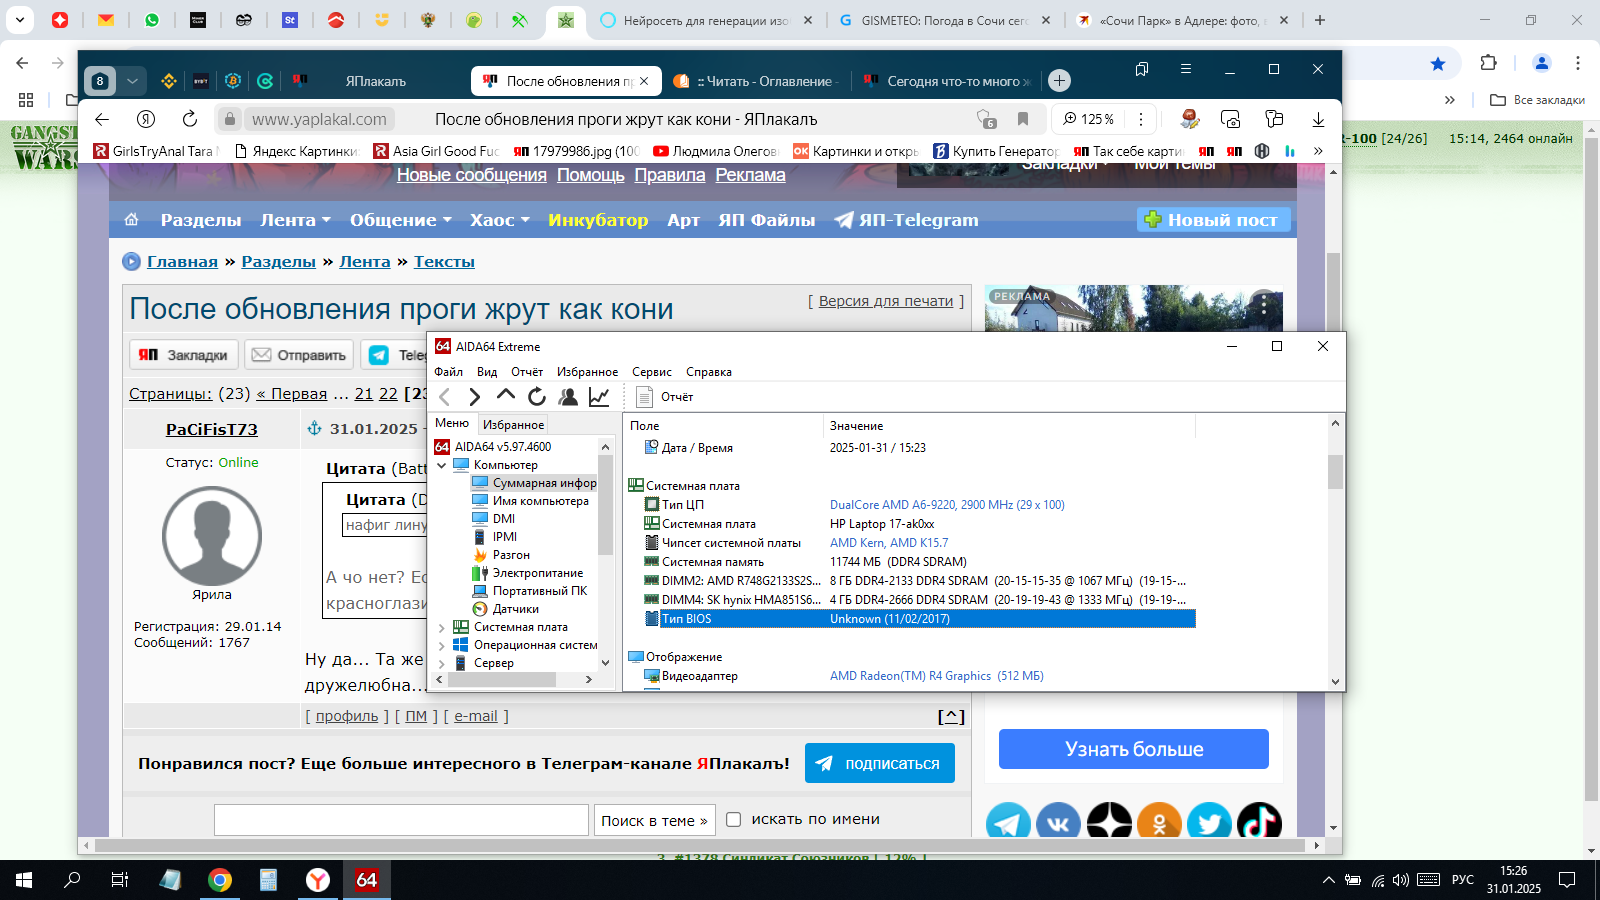Viewport: 1600px width, 900px height.
Task: Open AIDA64 user manager icon
Action: tap(568, 397)
